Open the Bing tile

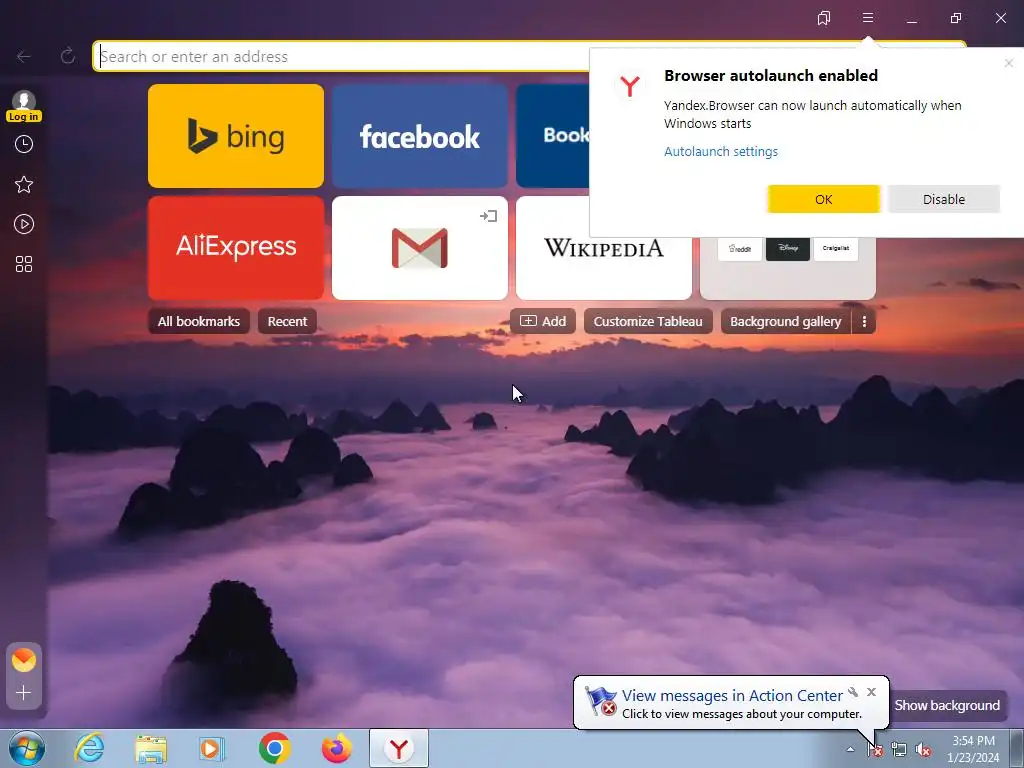(236, 136)
